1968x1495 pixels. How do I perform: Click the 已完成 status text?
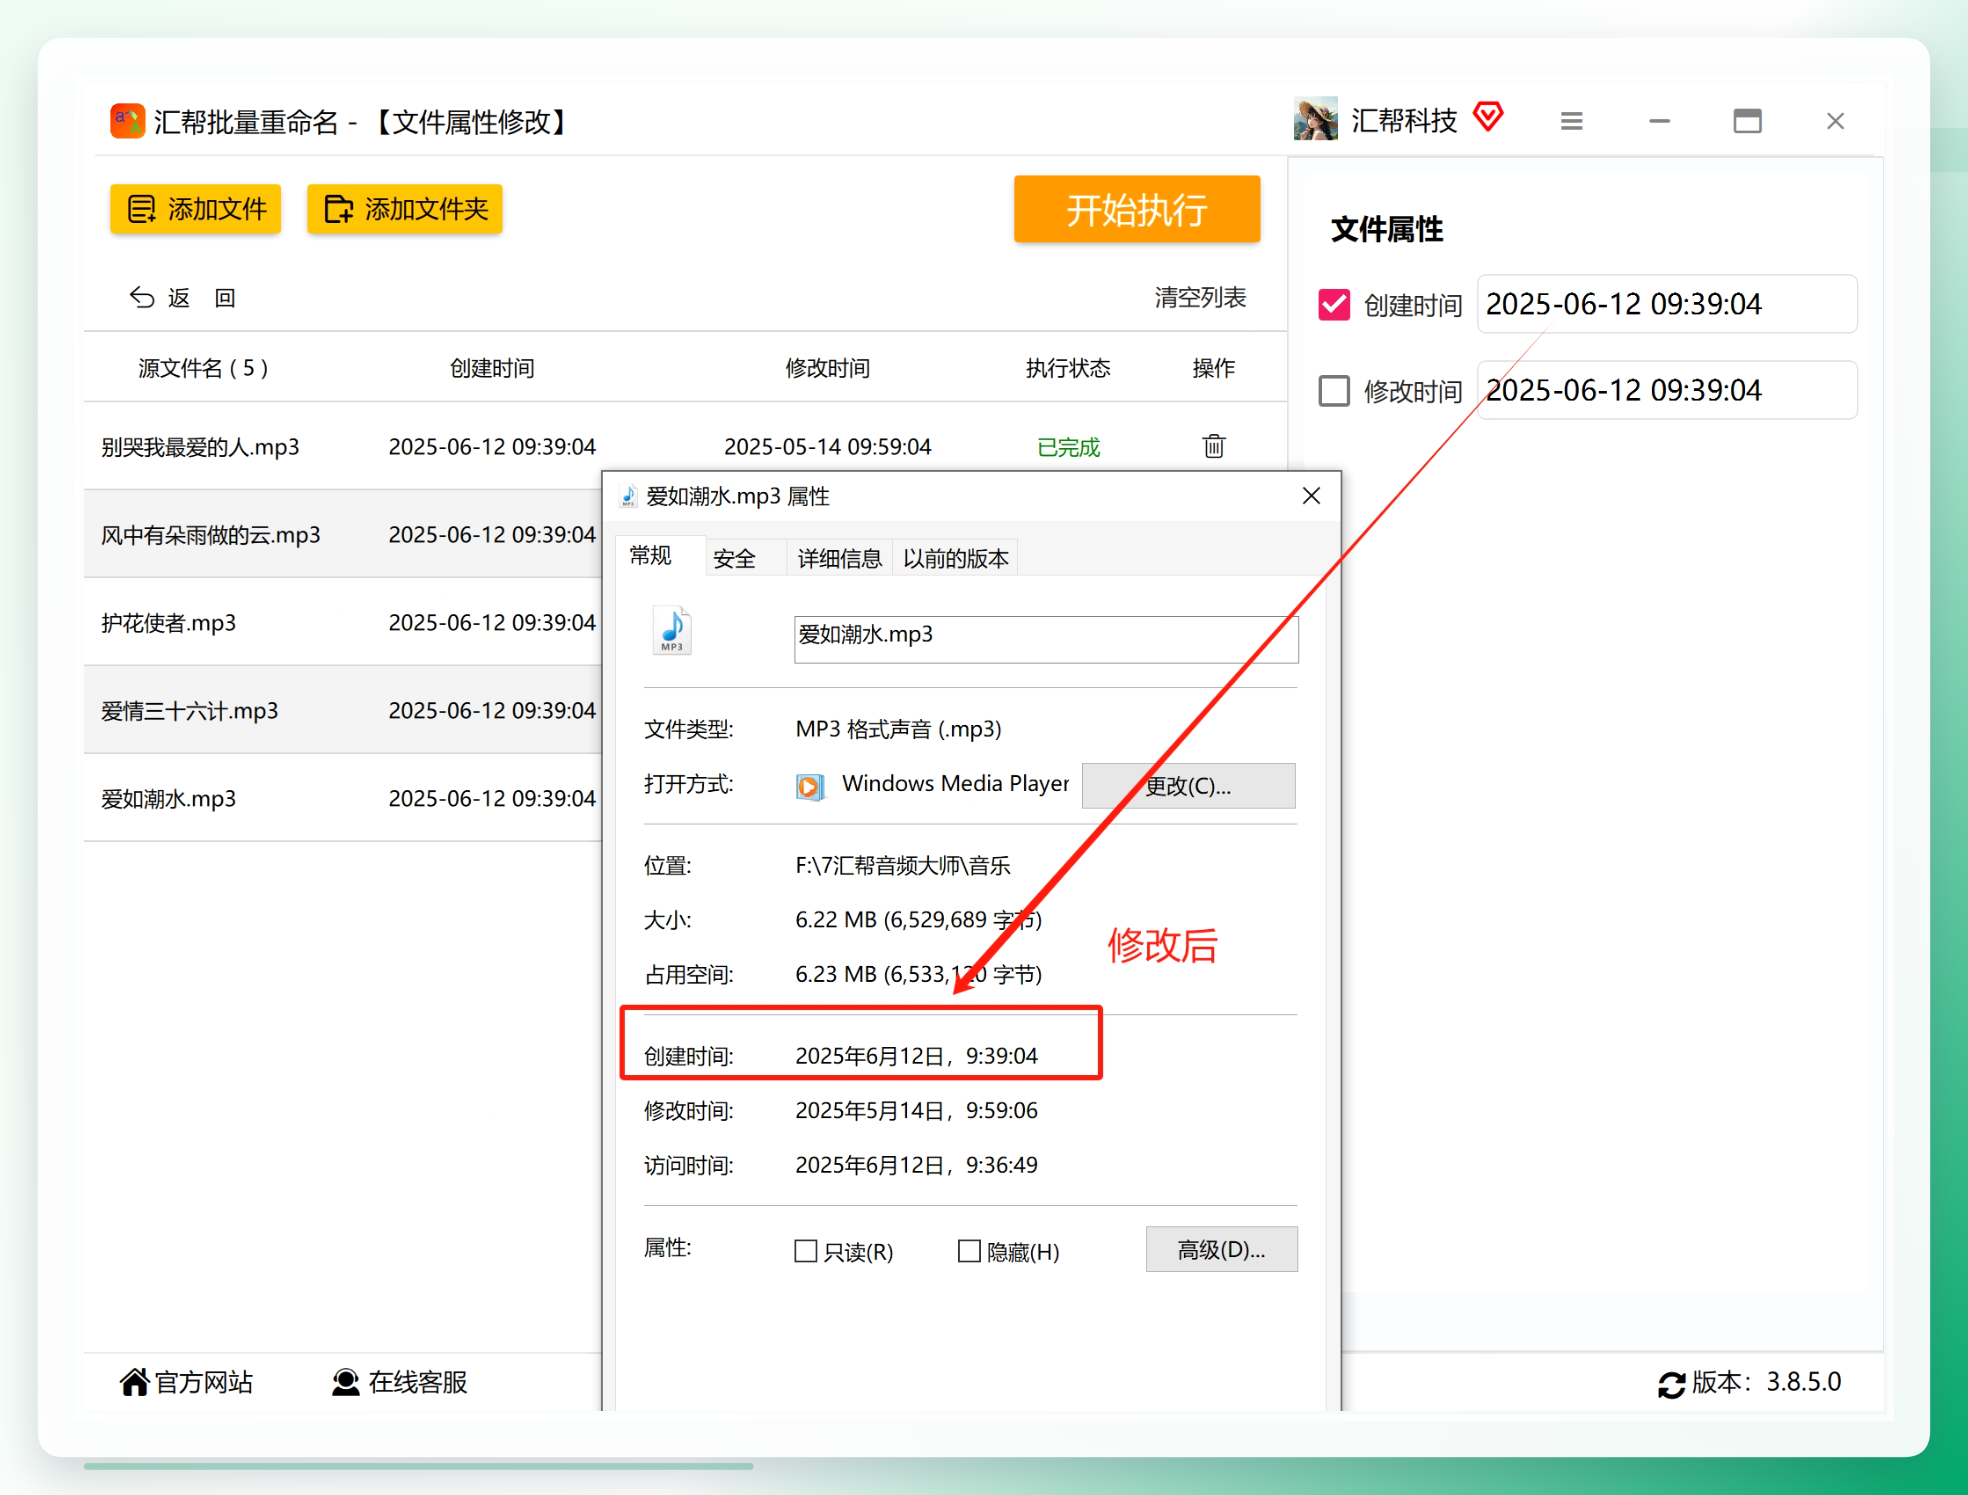[x=1068, y=447]
